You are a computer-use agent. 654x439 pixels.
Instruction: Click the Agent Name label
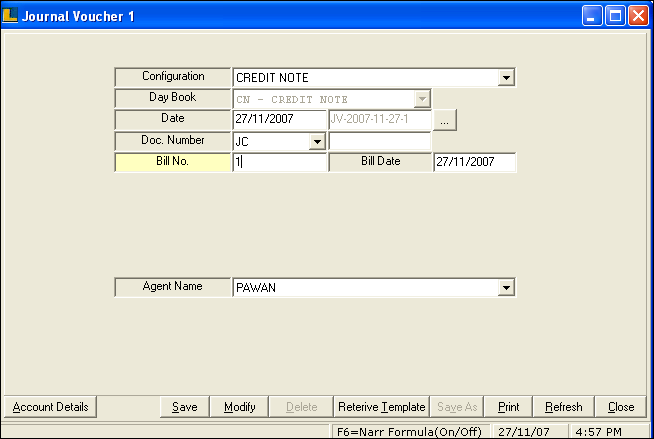click(x=173, y=287)
